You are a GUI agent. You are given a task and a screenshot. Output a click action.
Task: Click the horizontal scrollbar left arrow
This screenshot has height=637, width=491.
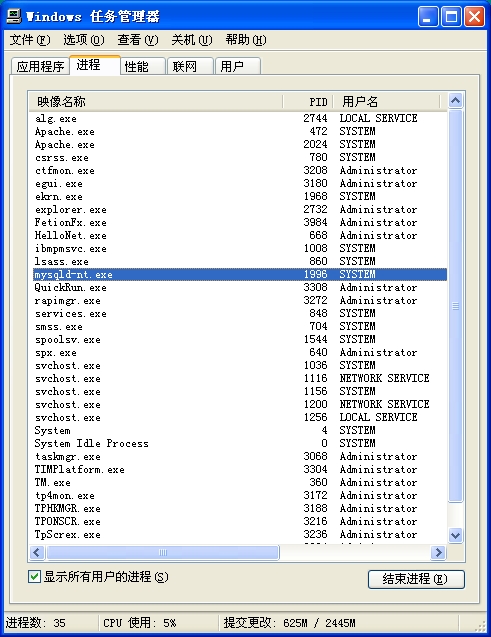coord(37,552)
